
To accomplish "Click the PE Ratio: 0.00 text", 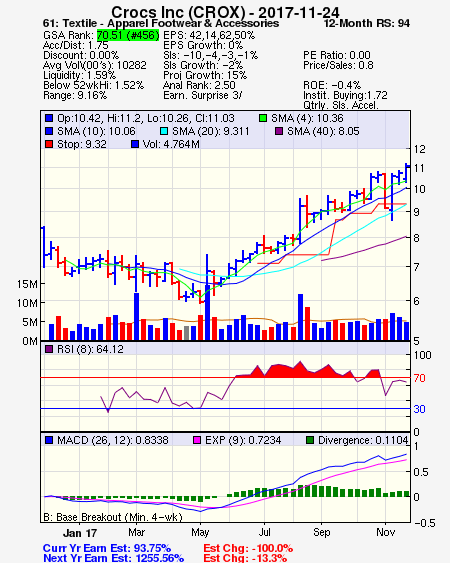I will [337, 55].
